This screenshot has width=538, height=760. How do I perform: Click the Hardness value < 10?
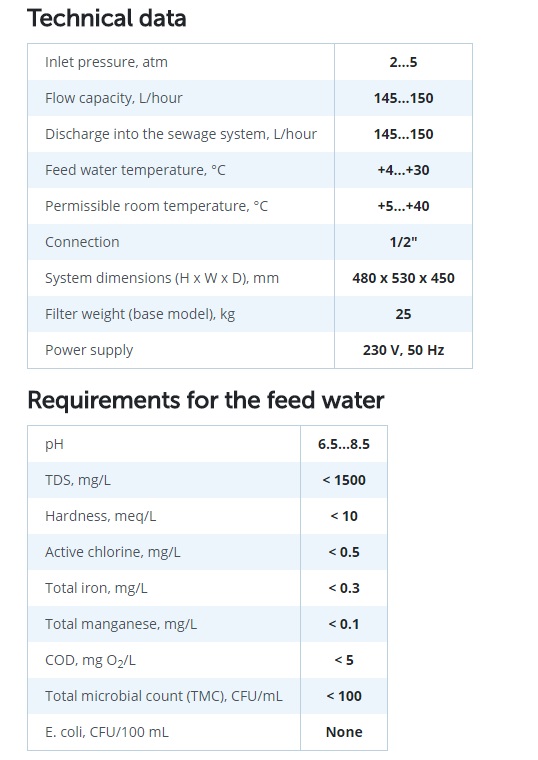click(x=344, y=516)
